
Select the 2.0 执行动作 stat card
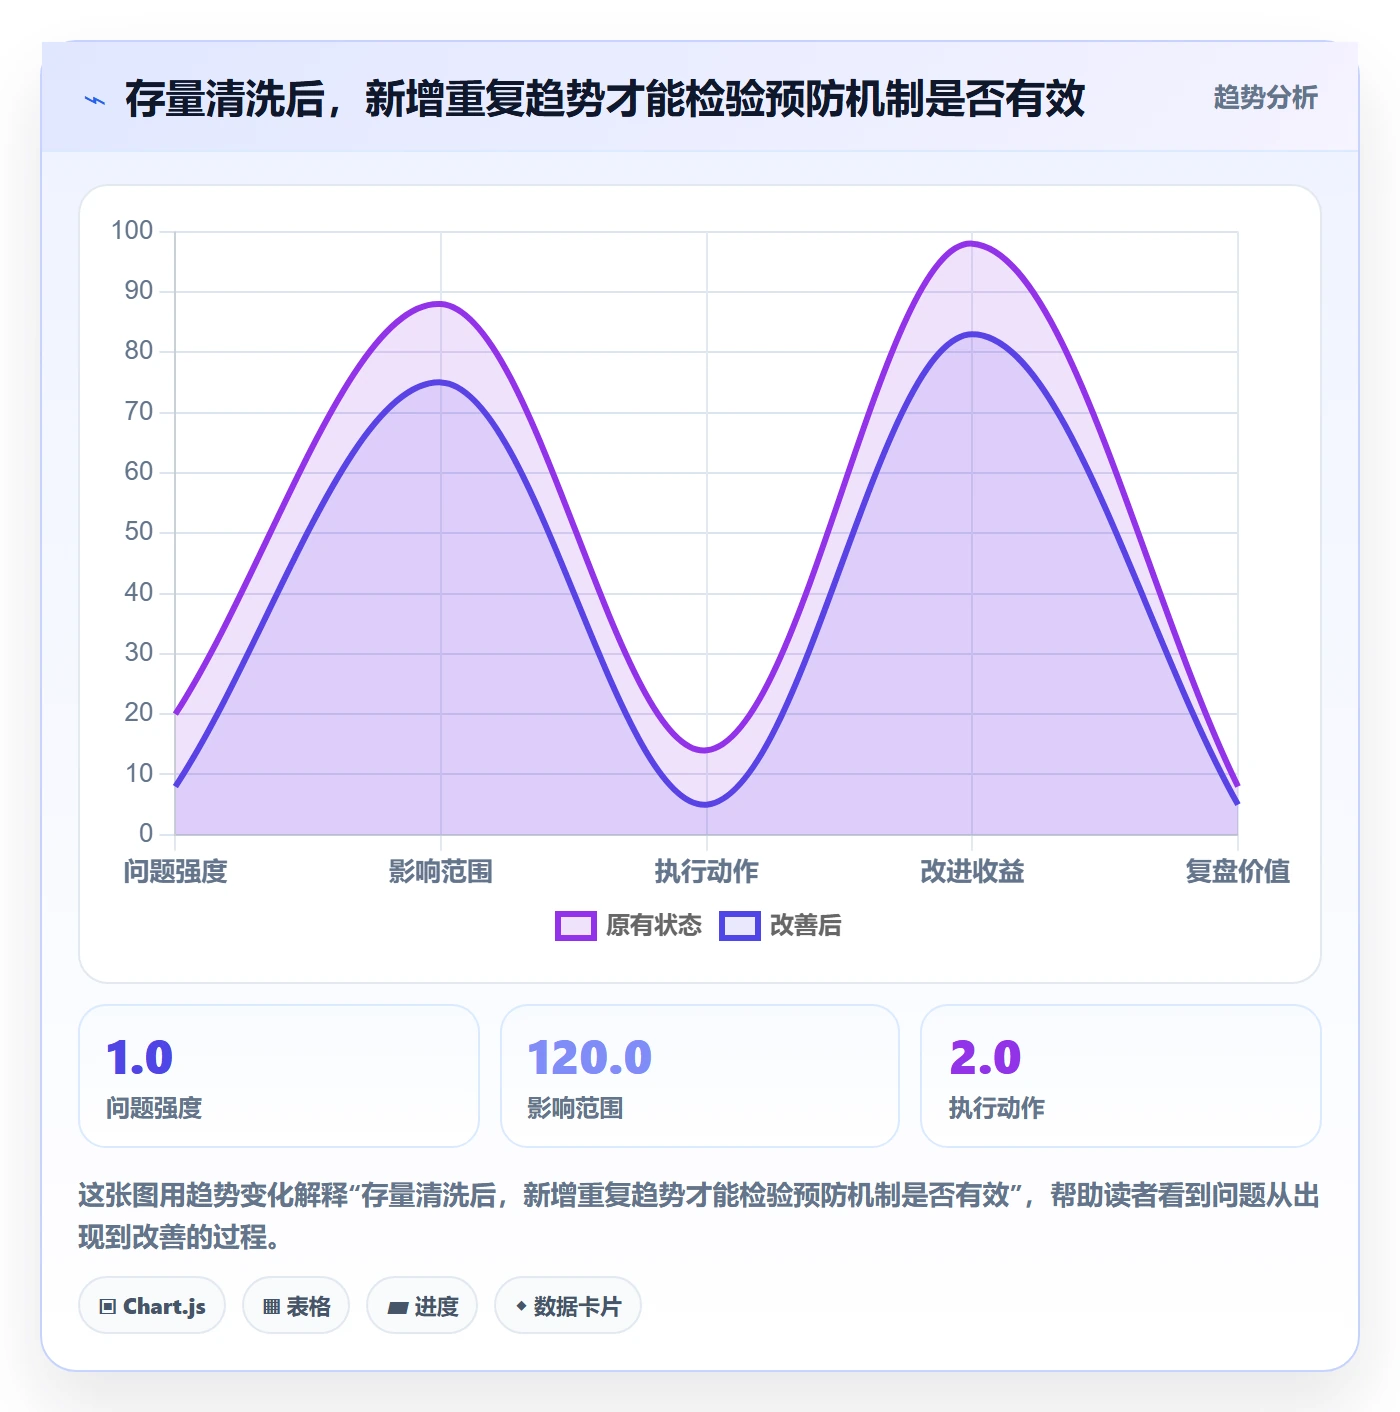click(x=1121, y=1076)
